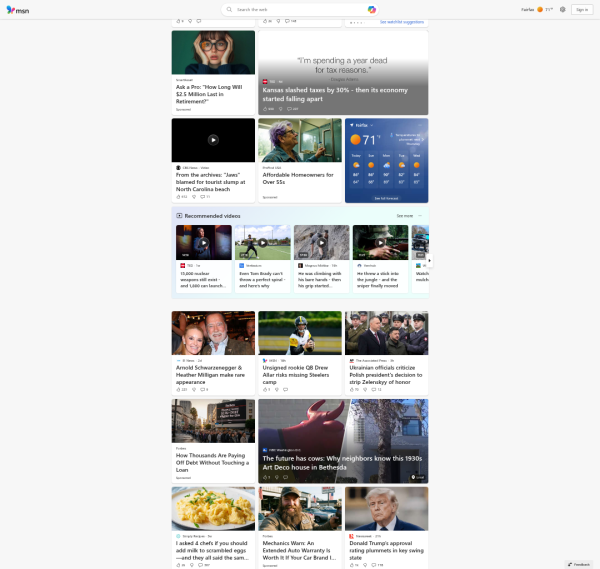Dislike the Kansas slashed taxes article

coord(280,109)
